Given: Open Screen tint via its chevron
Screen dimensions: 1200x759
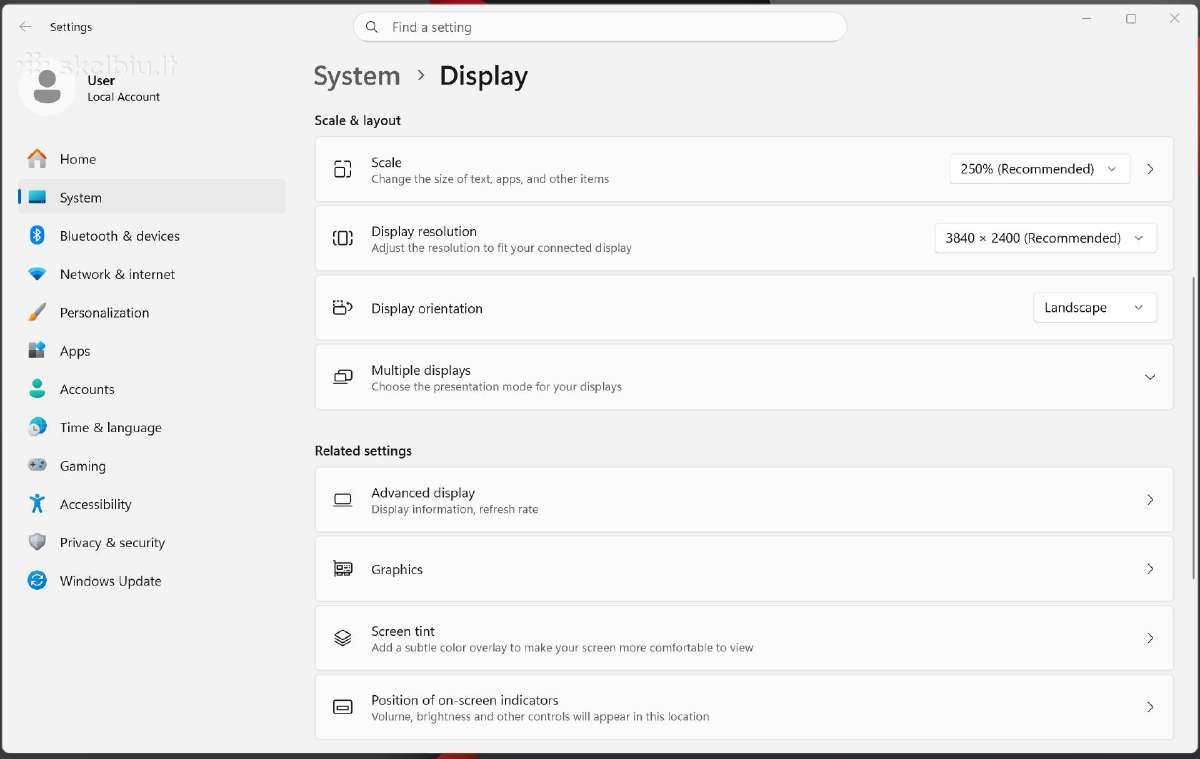Looking at the screenshot, I should [x=1150, y=638].
